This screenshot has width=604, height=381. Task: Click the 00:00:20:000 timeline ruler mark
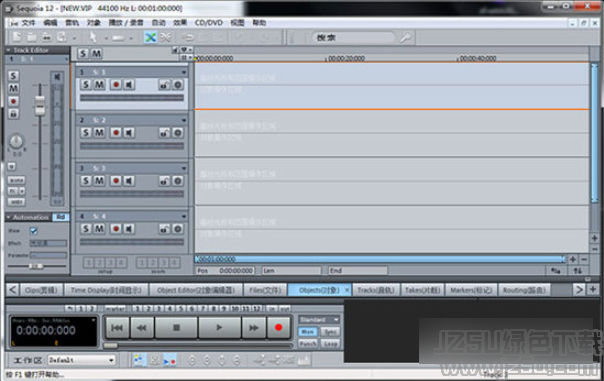click(346, 59)
